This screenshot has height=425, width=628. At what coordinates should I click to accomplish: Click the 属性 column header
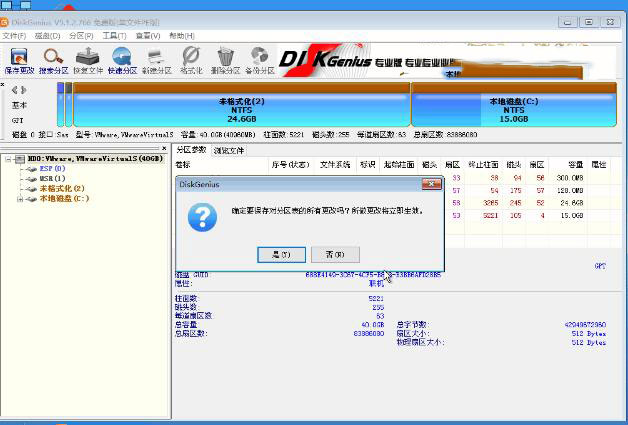[598, 164]
